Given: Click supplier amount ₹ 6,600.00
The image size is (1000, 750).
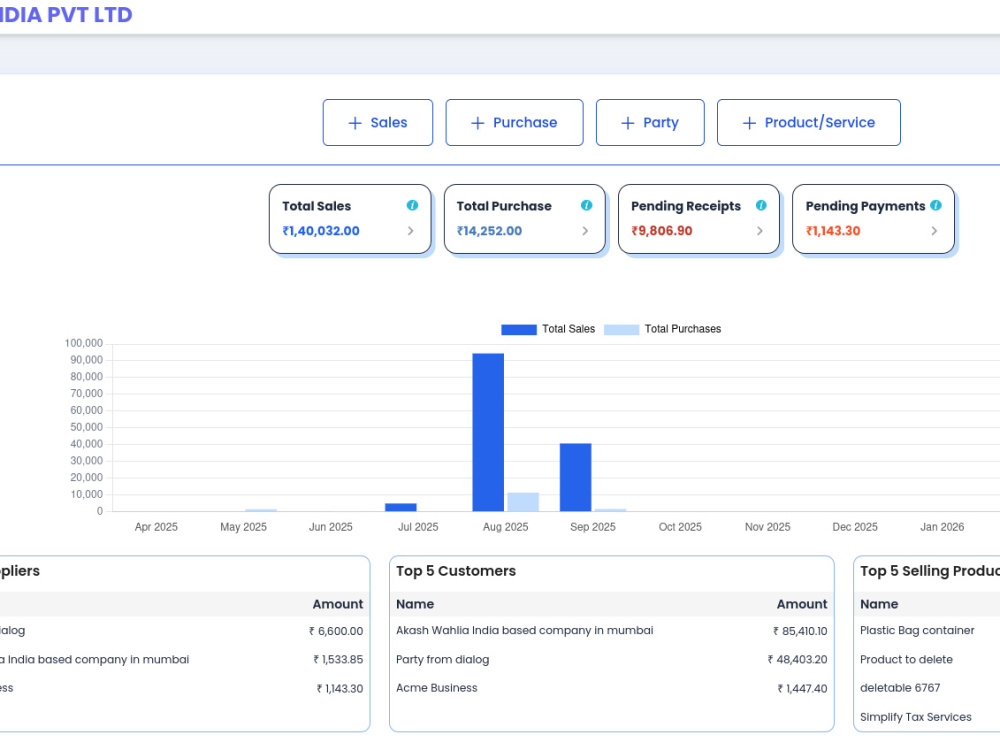Looking at the screenshot, I should point(336,631).
